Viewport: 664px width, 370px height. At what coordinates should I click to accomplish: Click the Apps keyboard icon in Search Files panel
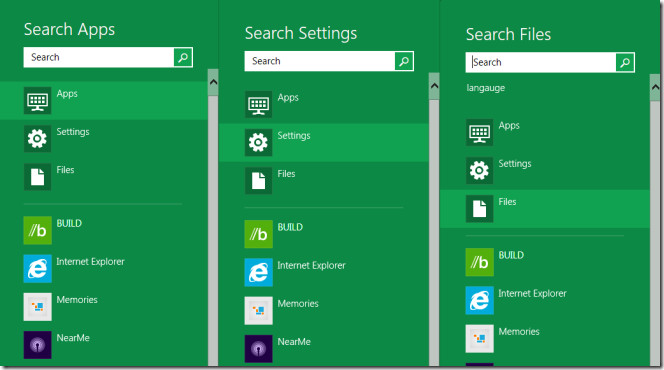tap(479, 132)
